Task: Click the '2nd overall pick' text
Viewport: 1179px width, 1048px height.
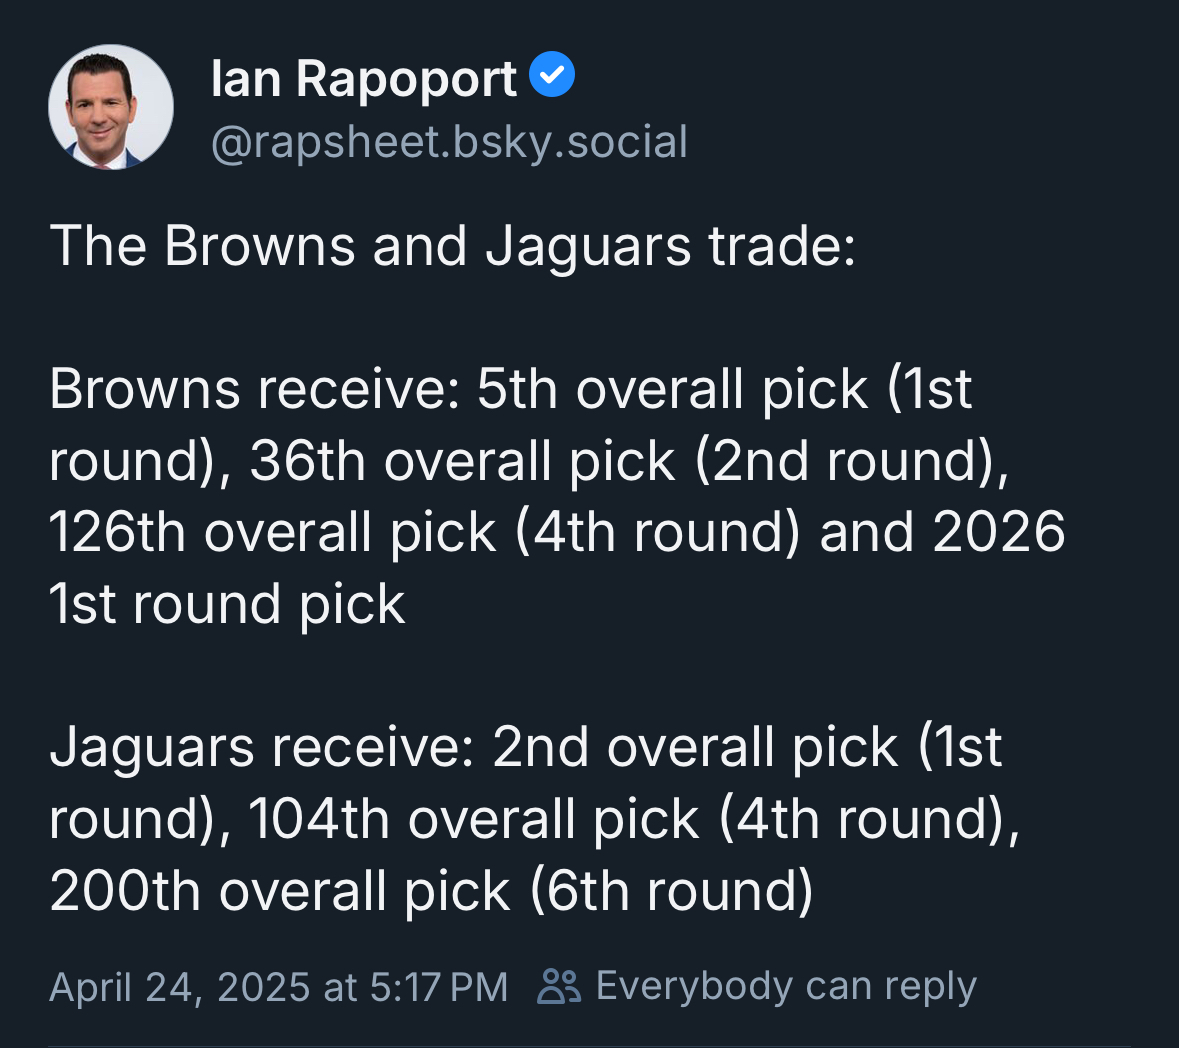Action: 695,747
